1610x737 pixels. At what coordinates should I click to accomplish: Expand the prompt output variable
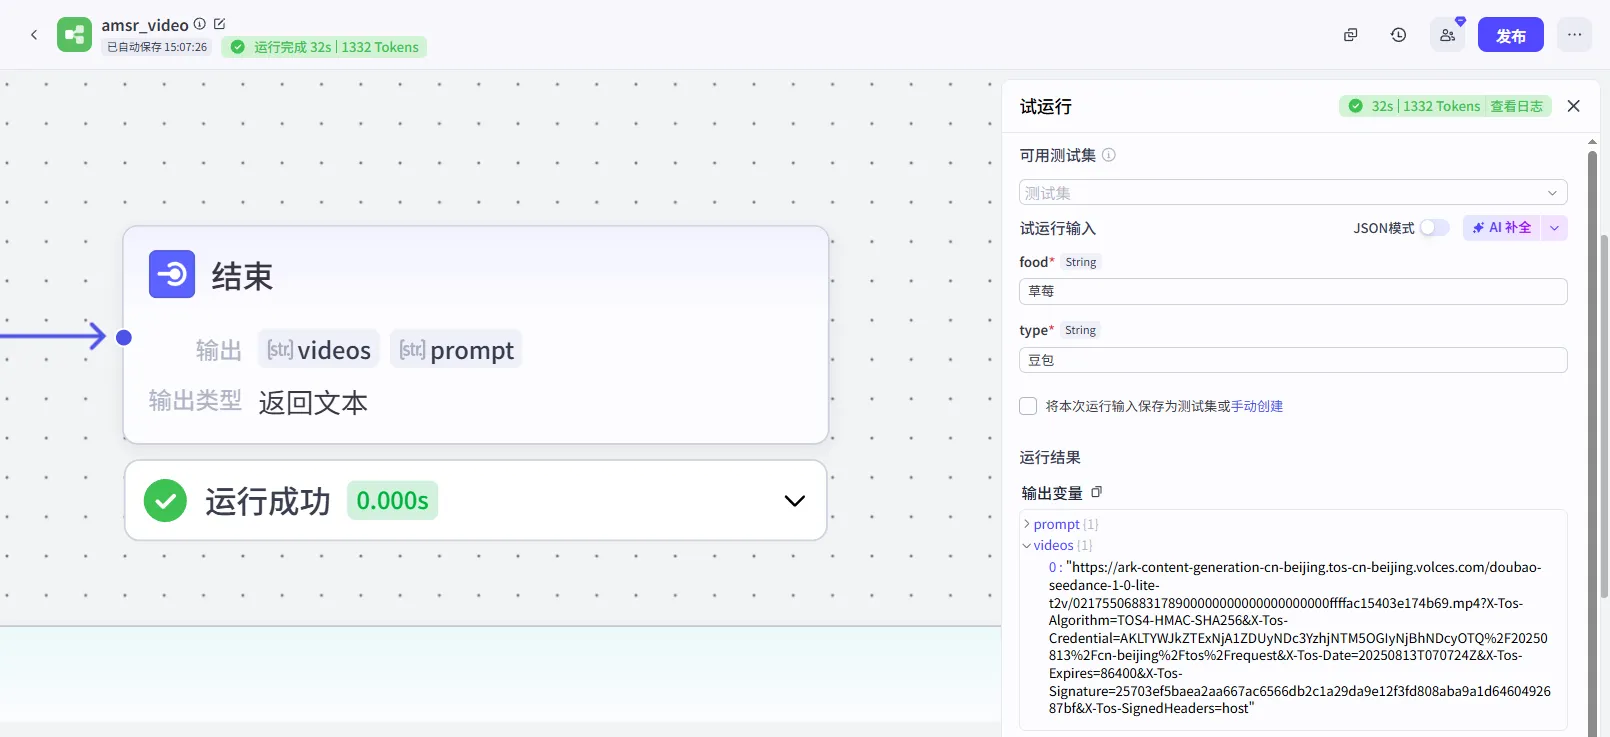[1026, 524]
